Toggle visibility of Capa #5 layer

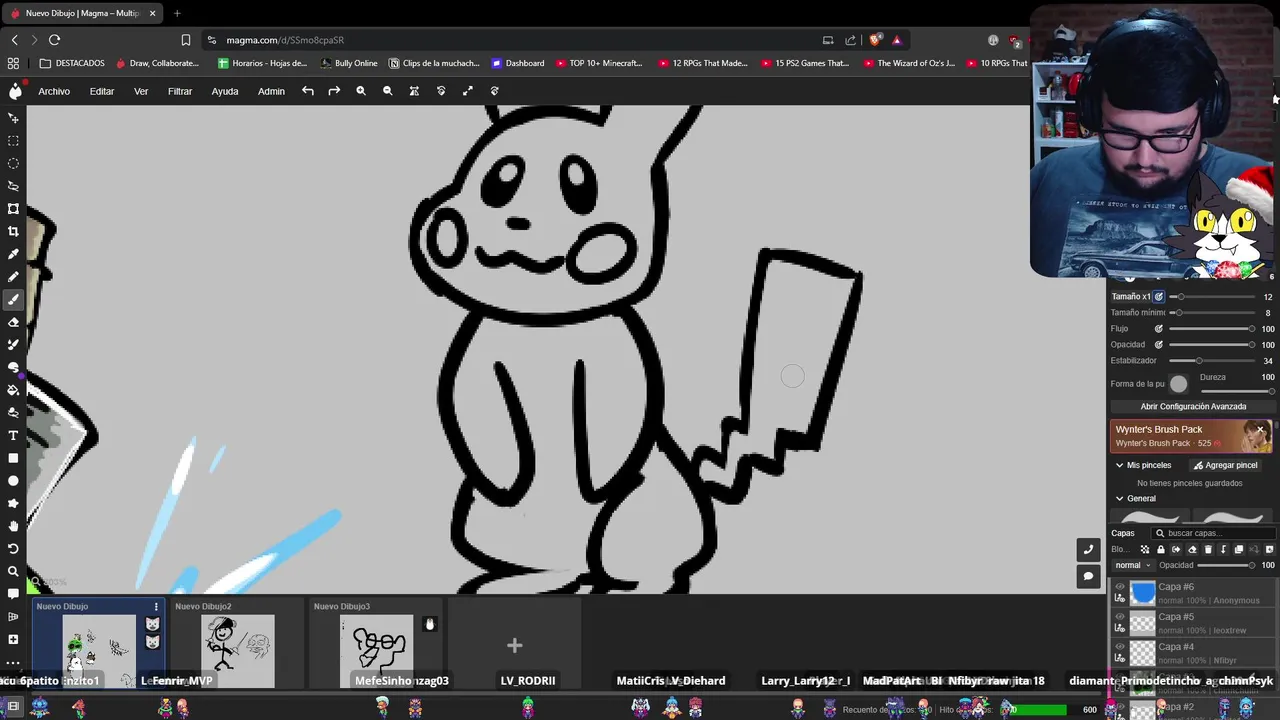tap(1120, 617)
